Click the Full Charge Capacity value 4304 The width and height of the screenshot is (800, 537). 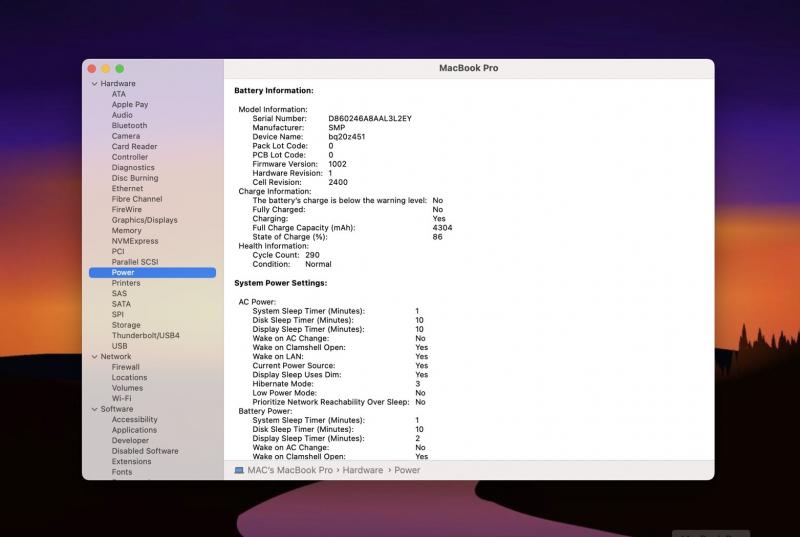[x=442, y=228]
